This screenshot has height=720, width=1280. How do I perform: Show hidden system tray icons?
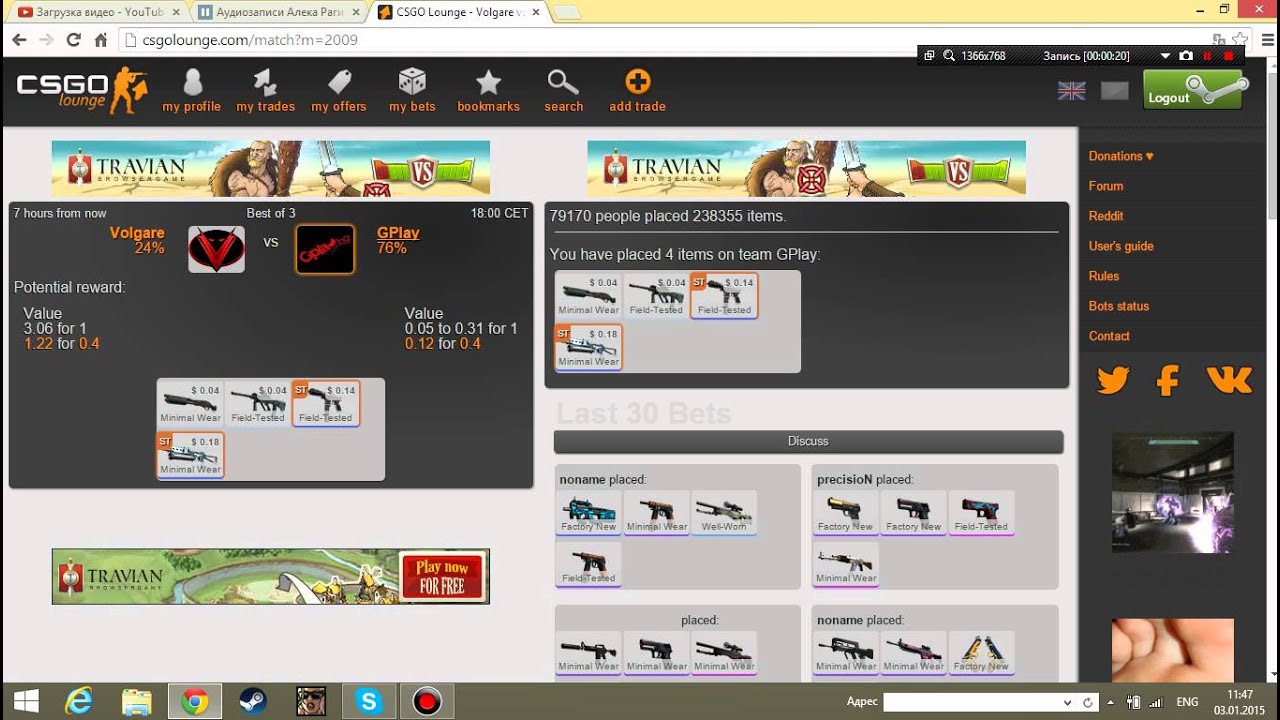(1110, 702)
